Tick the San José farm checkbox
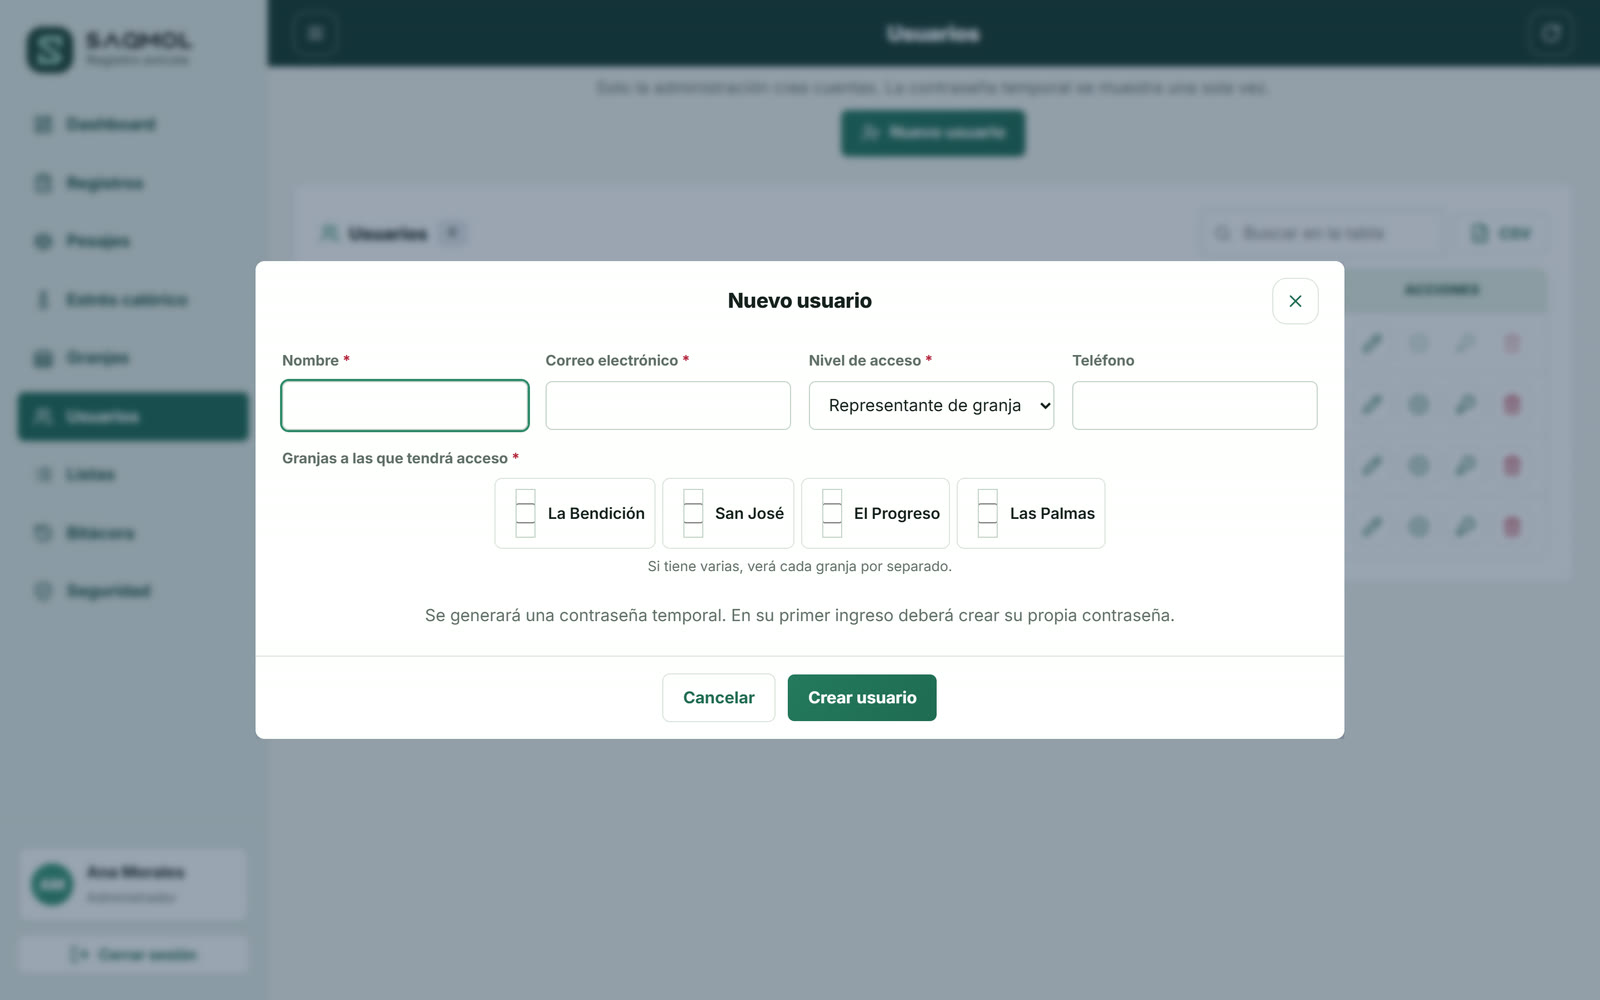 [693, 513]
